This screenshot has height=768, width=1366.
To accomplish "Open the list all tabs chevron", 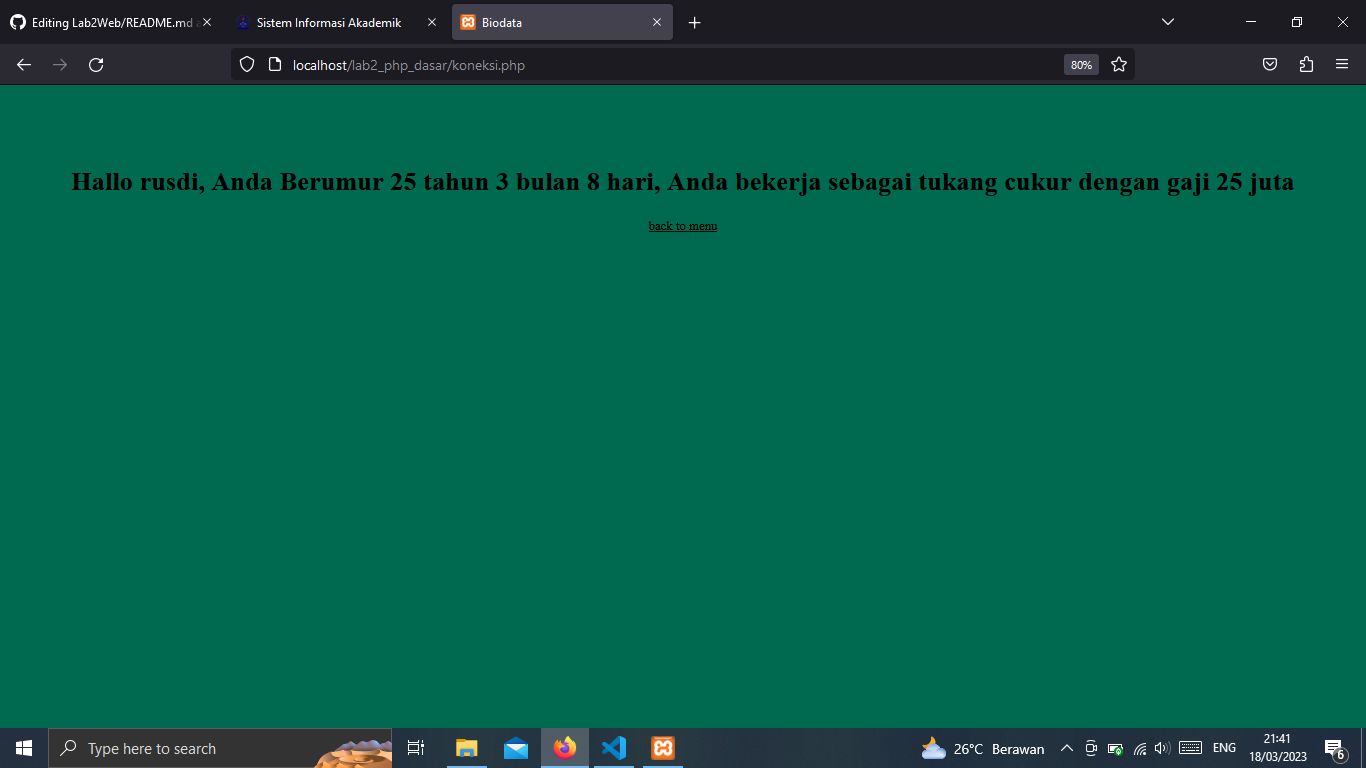I will pyautogui.click(x=1167, y=21).
